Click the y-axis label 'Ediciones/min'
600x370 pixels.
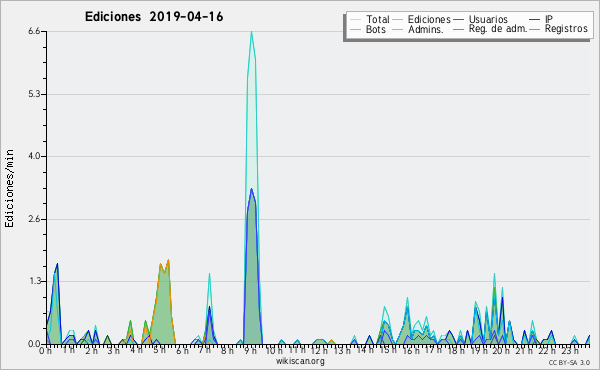pyautogui.click(x=9, y=188)
